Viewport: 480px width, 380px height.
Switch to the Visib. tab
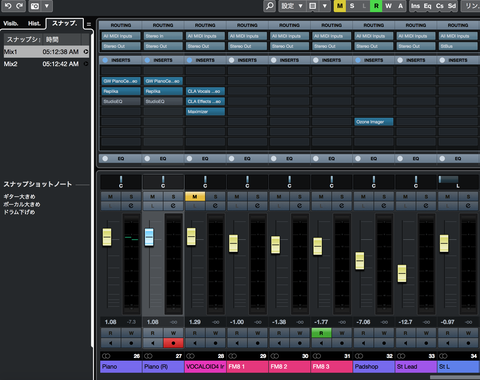11,23
